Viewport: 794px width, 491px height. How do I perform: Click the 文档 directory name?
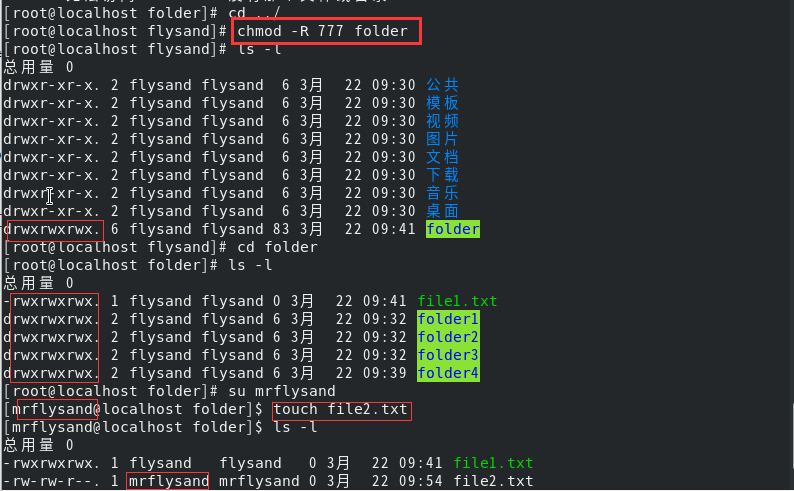(442, 157)
